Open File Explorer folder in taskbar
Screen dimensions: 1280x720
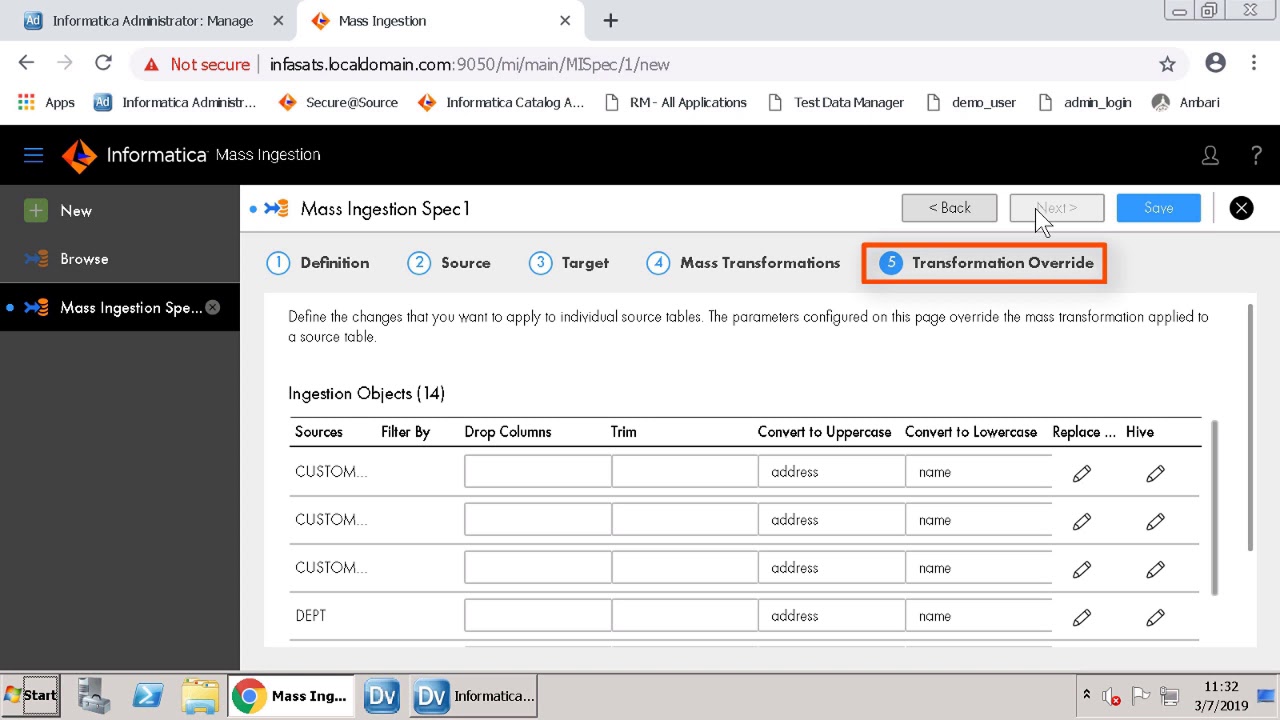tap(200, 696)
